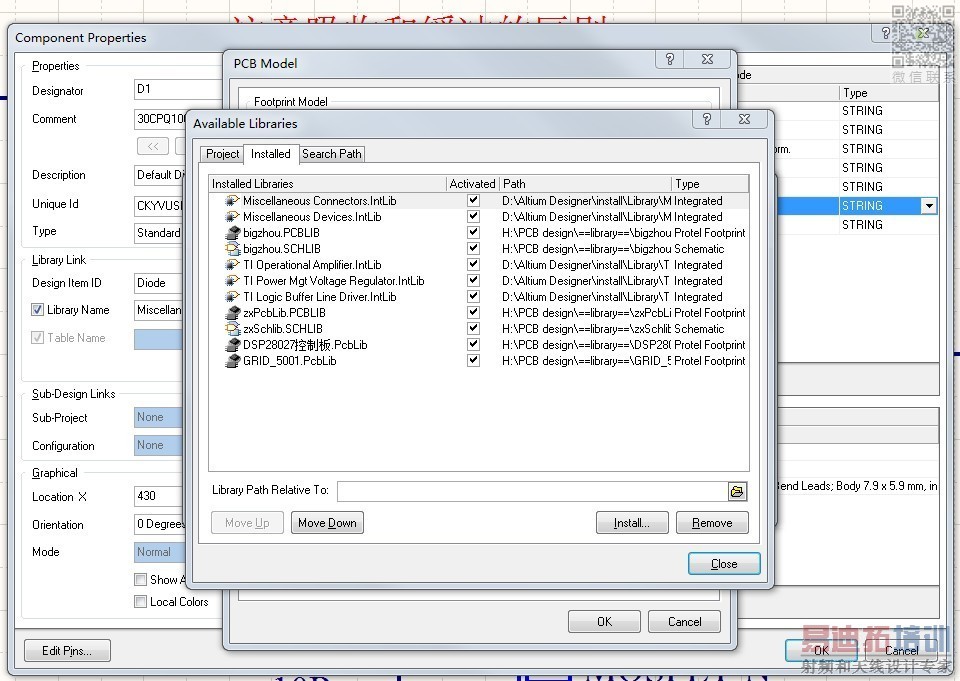Click the TI Power Mgt Voltage Regulator icon
Screen dimensions: 960x681
pyautogui.click(x=232, y=280)
